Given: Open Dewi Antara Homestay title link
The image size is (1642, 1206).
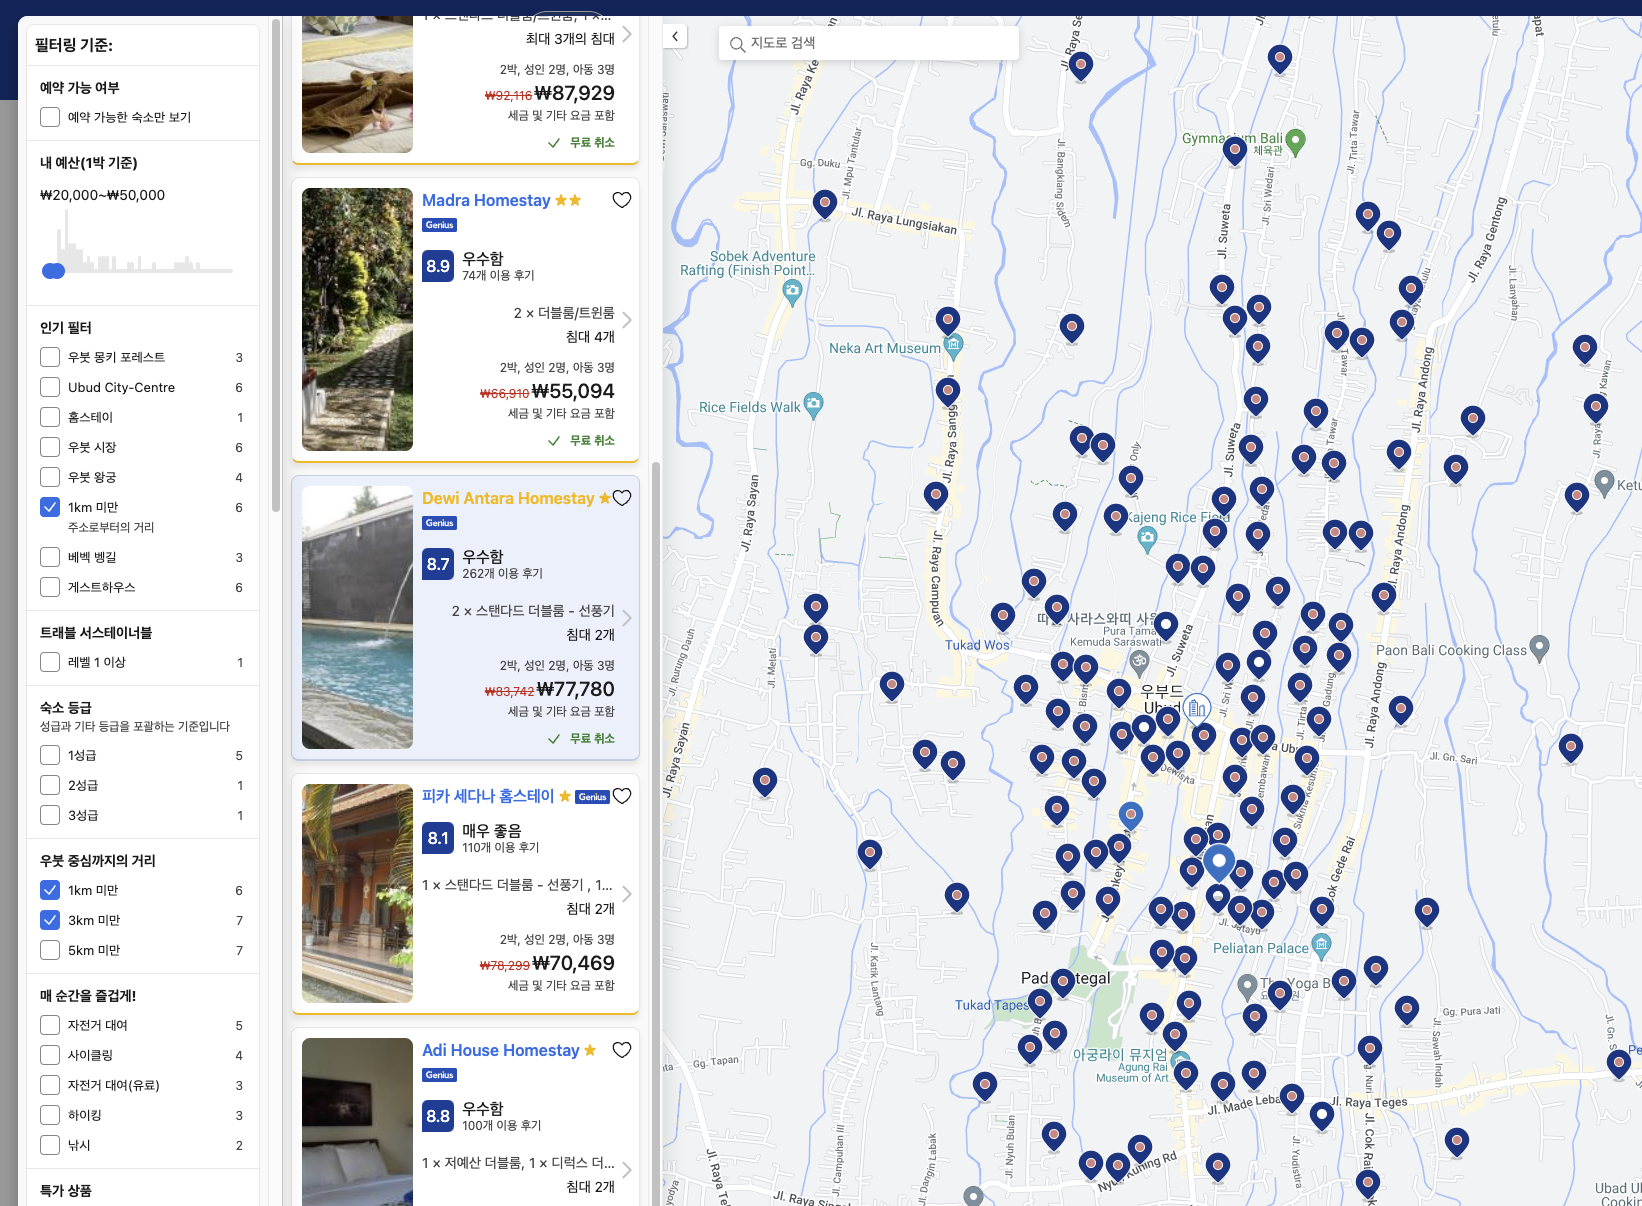Looking at the screenshot, I should tap(508, 498).
